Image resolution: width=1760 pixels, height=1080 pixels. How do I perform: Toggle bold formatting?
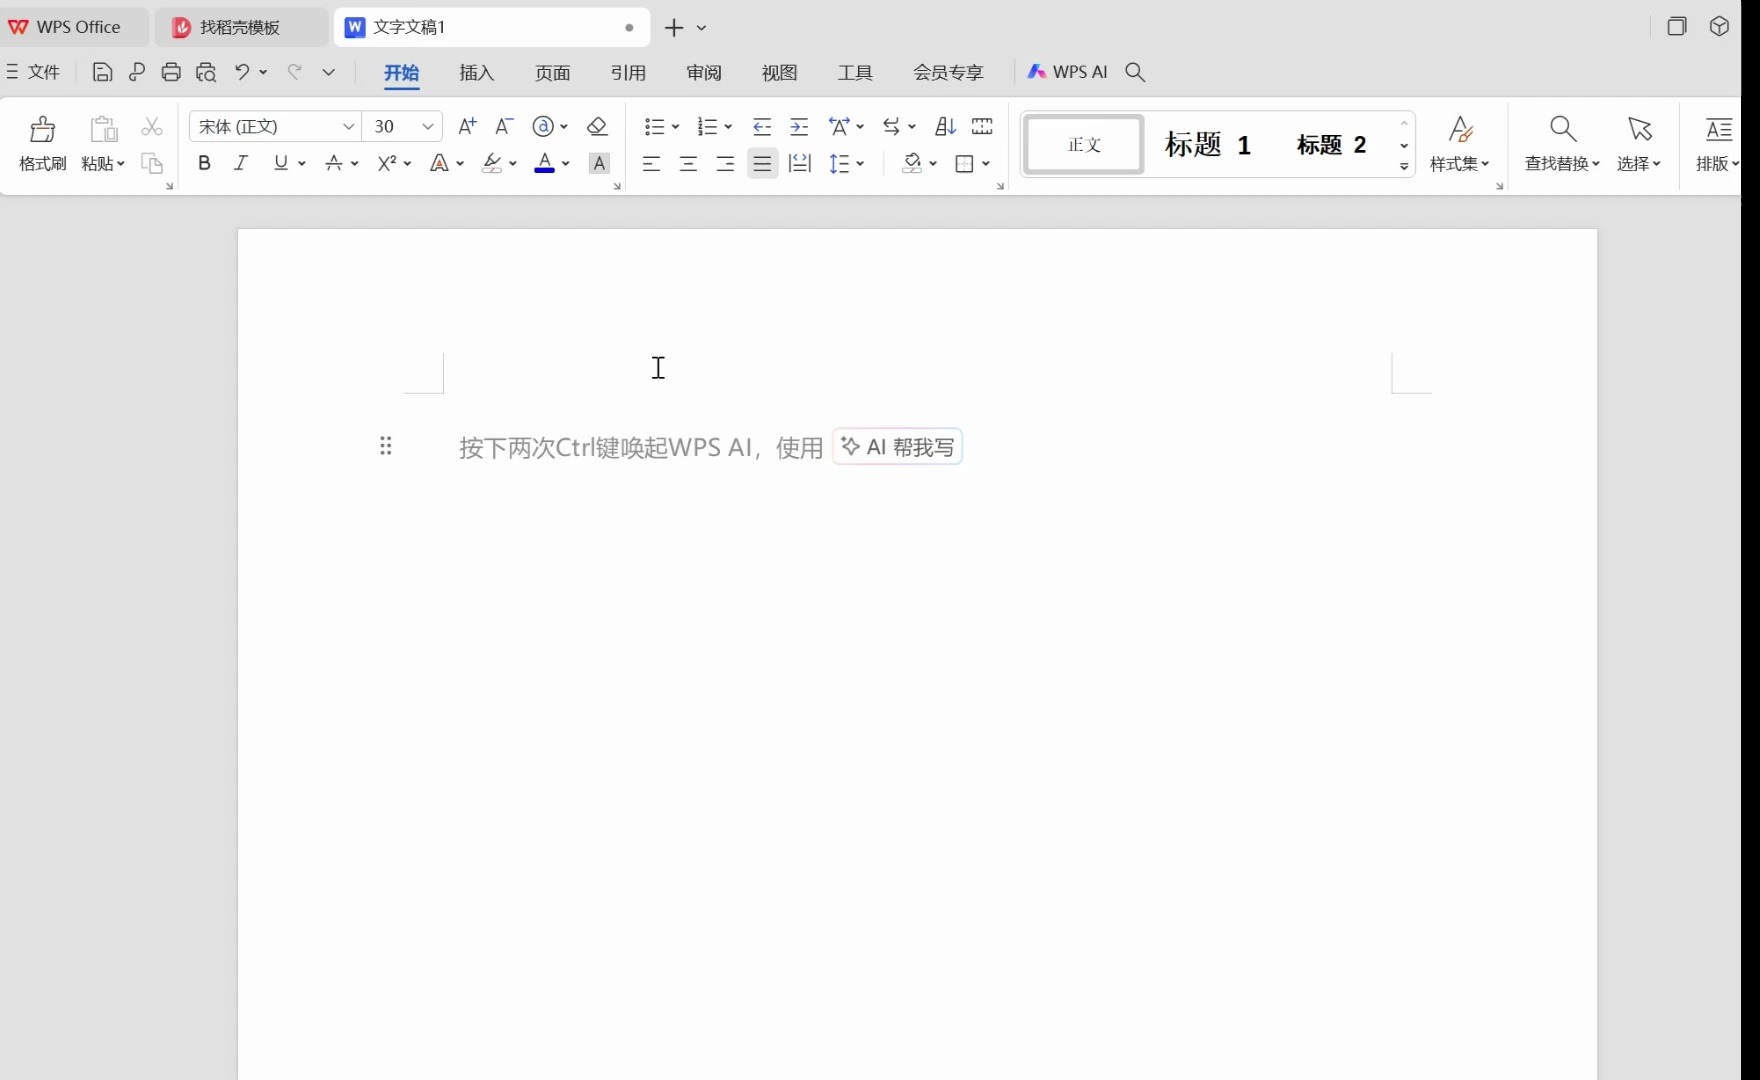pos(204,163)
